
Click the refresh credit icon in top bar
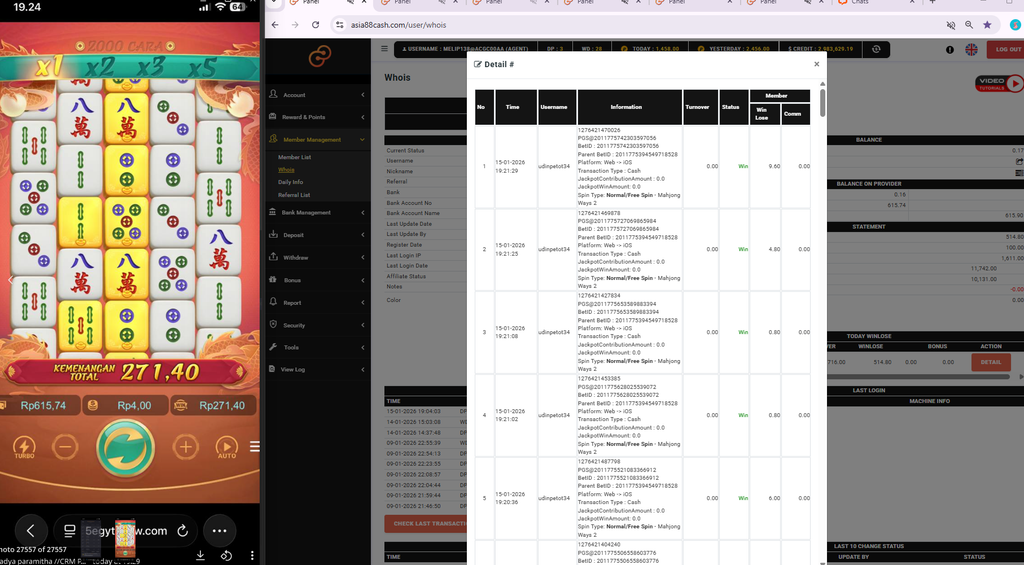[x=876, y=49]
